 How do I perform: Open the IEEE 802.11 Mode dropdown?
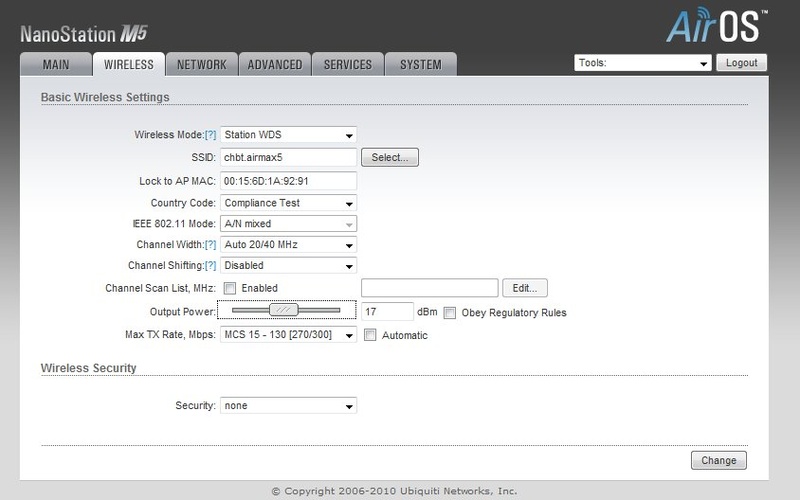288,223
